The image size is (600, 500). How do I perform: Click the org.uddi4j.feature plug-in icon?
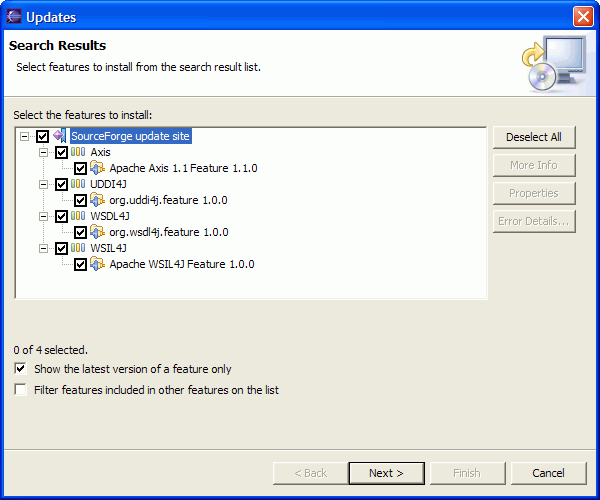pyautogui.click(x=97, y=200)
